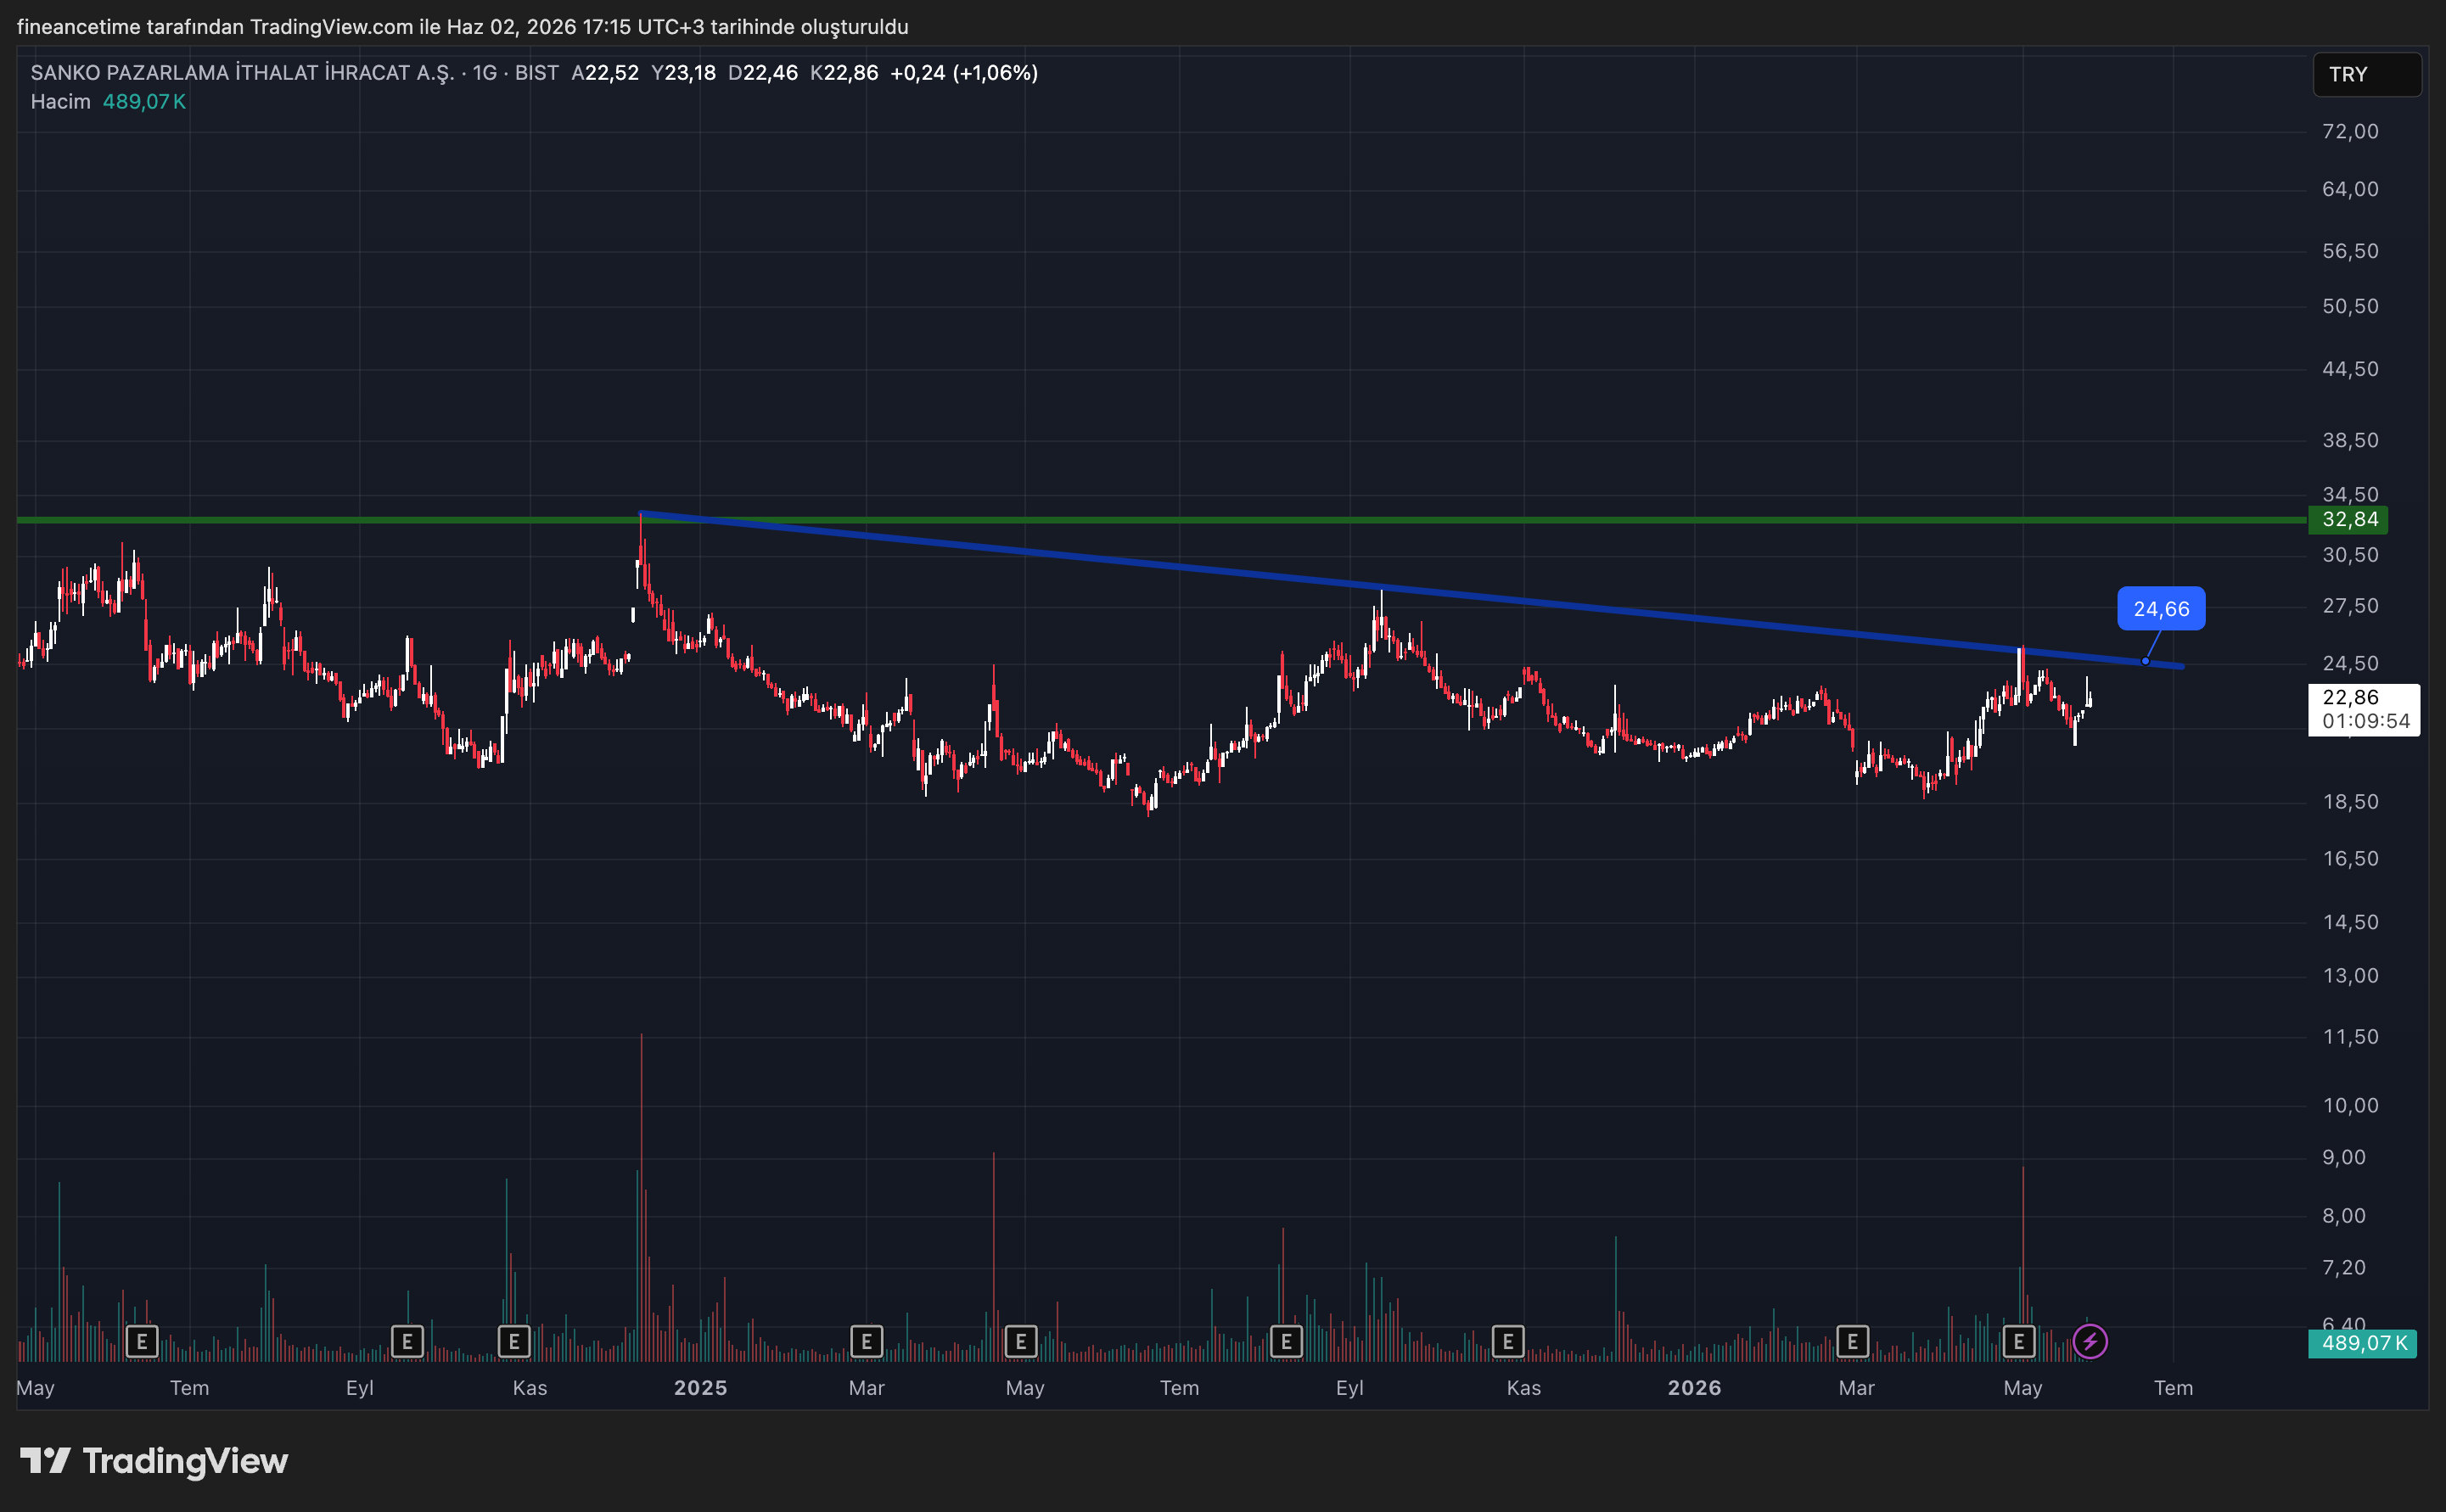Open the earnings E marker before Tem 2024
Screen dimensions: 2446x1512
pos(142,1341)
